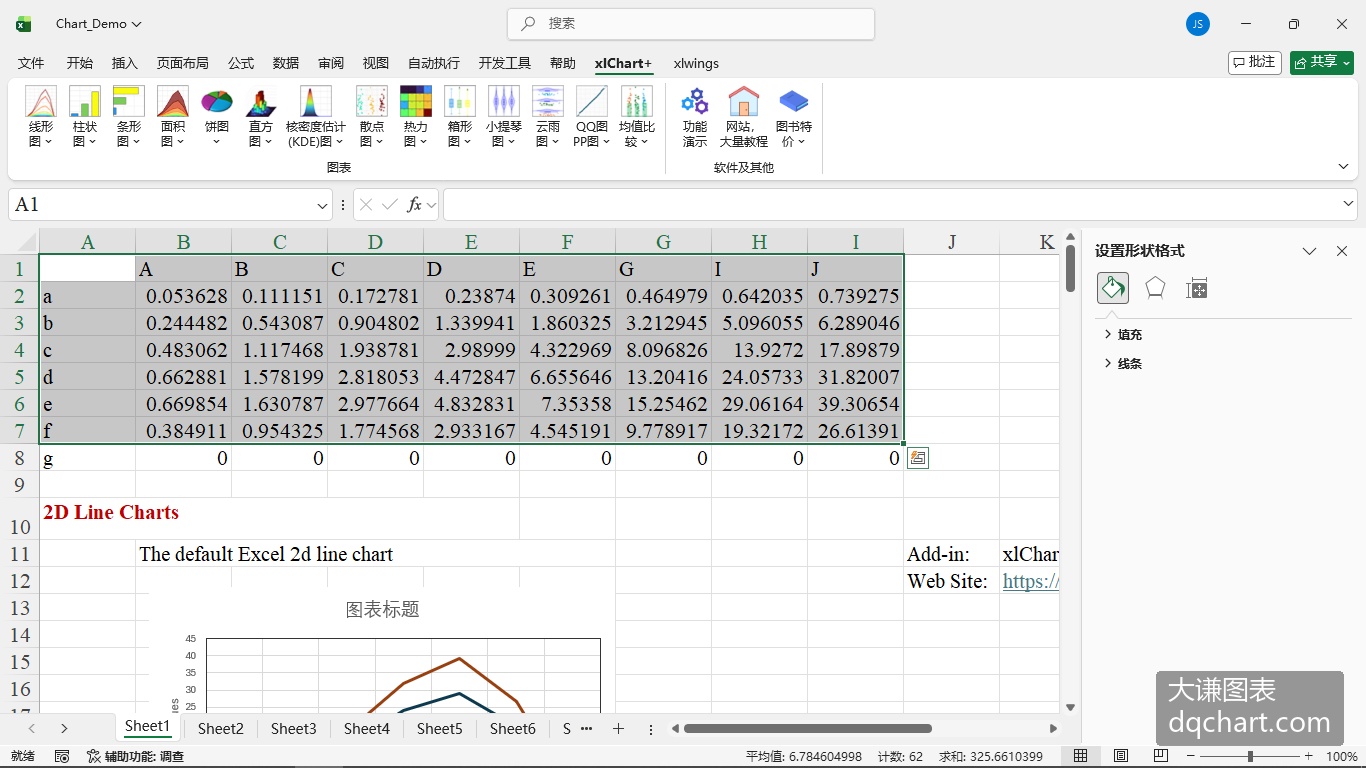Add a new sheet with plus button
The height and width of the screenshot is (768, 1366).
[x=618, y=729]
